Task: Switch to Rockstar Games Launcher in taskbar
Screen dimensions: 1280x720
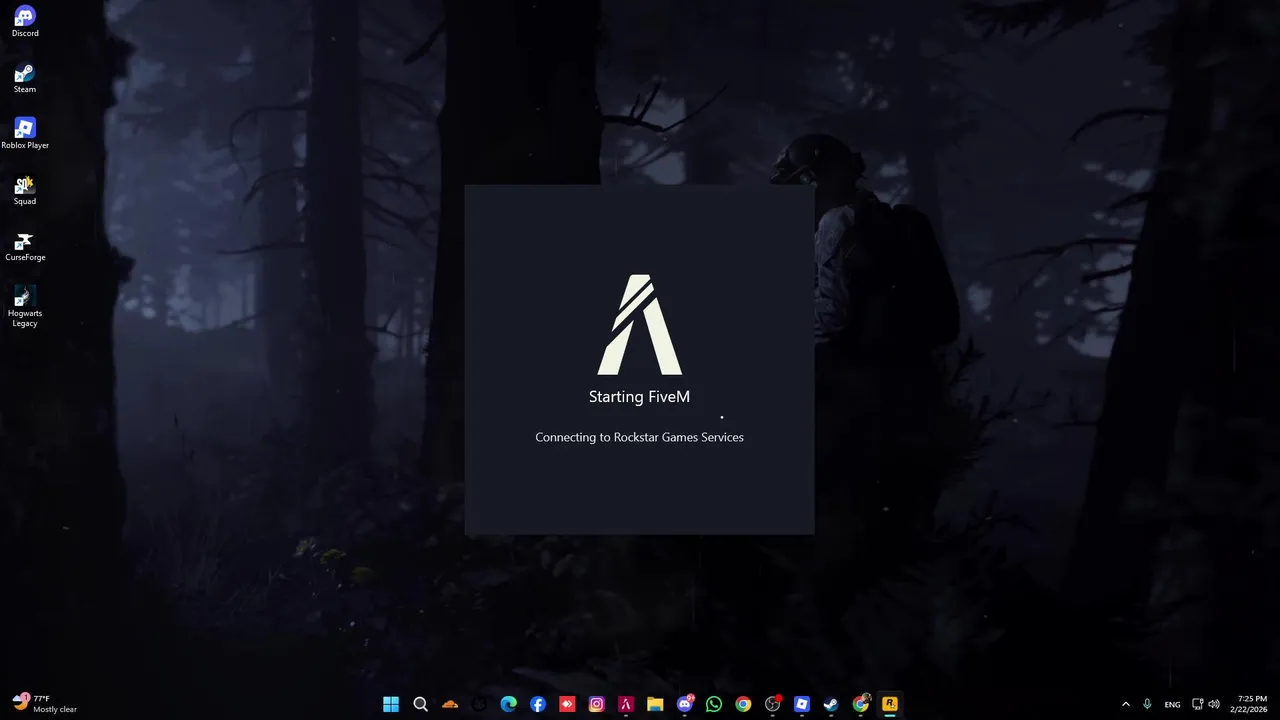Action: 890,704
